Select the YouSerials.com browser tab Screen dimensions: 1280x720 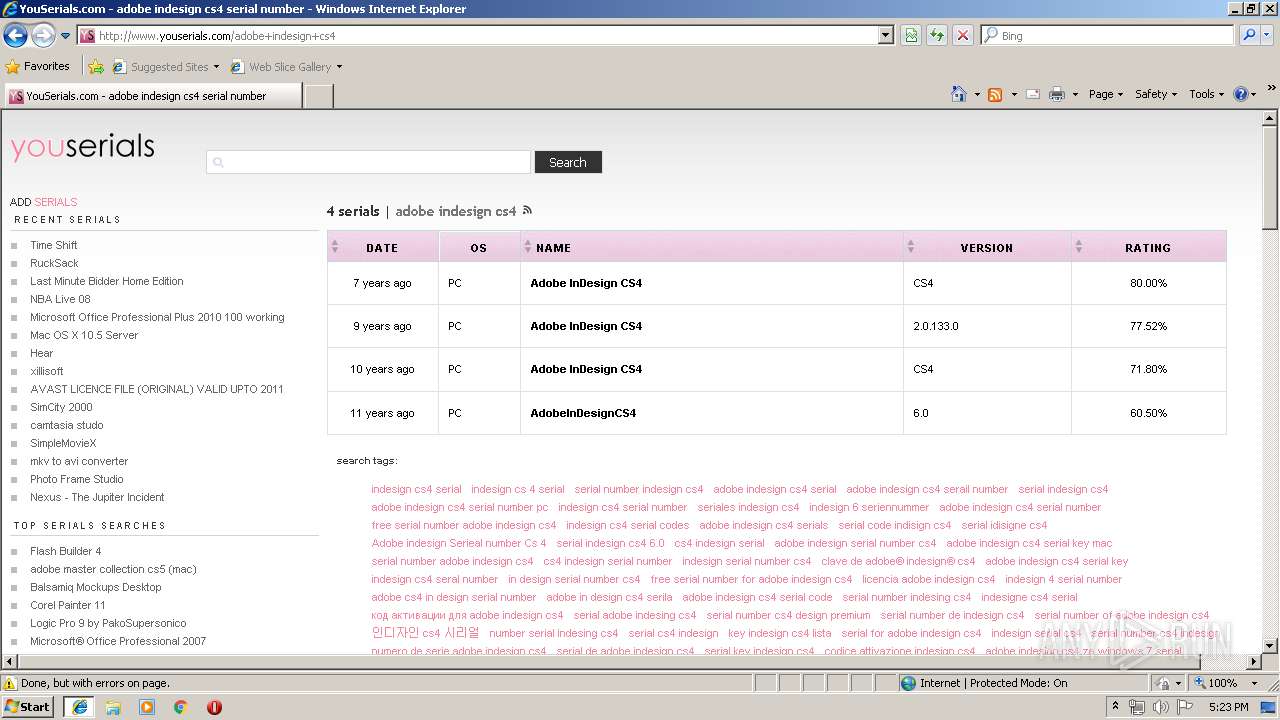(152, 96)
